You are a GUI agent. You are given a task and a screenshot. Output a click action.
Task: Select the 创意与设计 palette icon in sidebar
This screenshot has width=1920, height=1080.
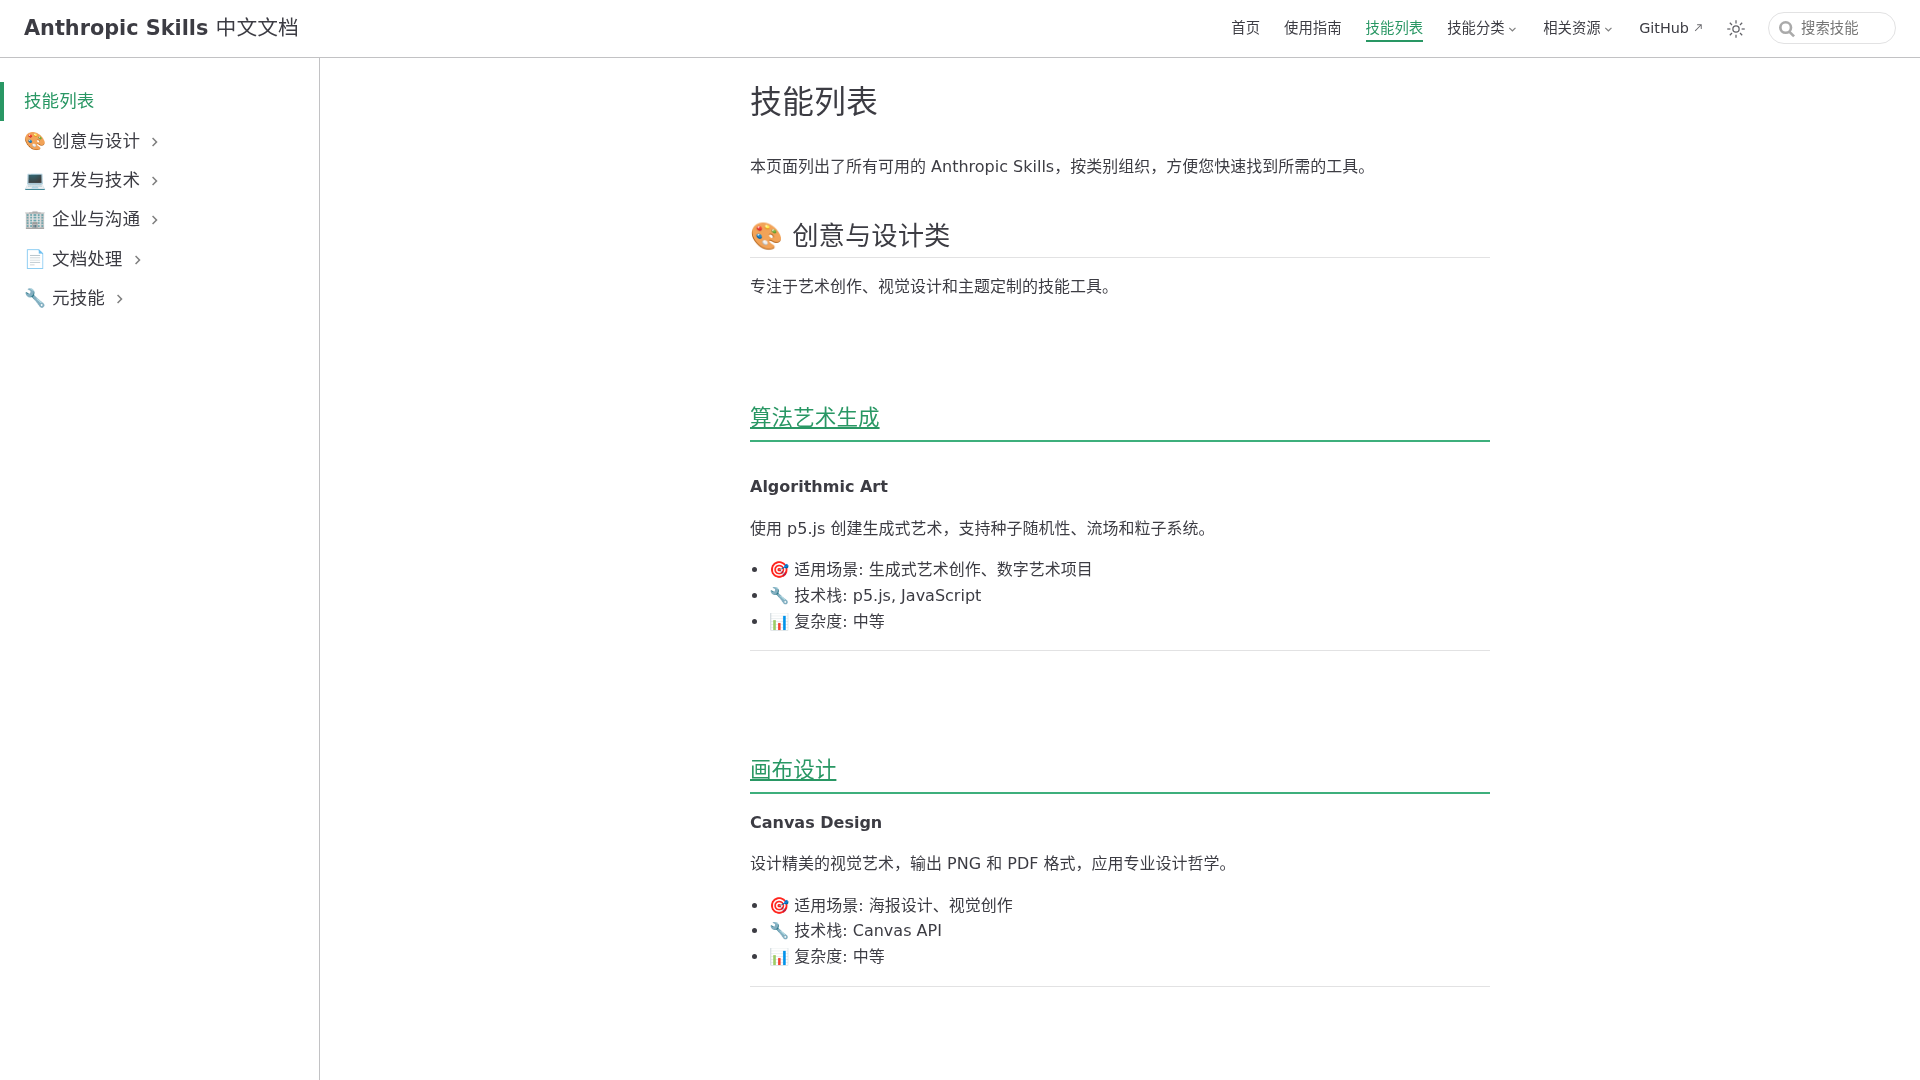34,141
